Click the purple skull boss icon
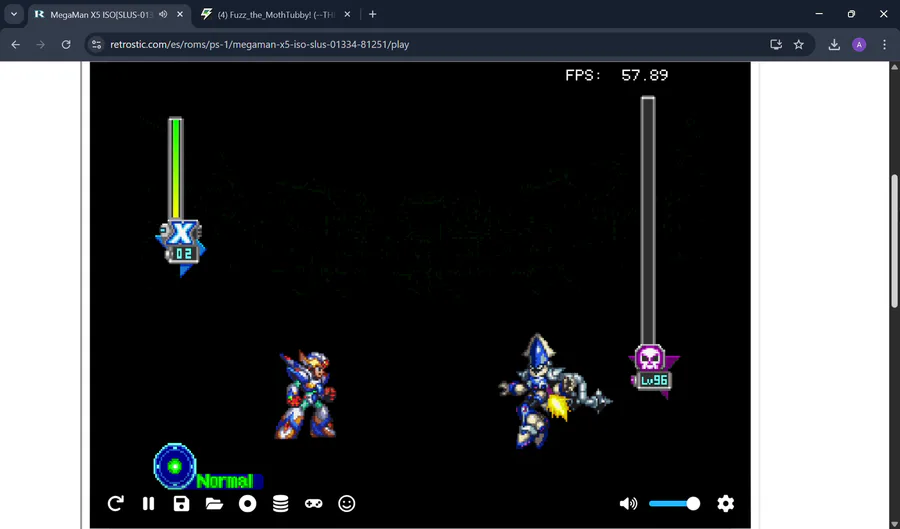The width and height of the screenshot is (900, 529). 650,358
